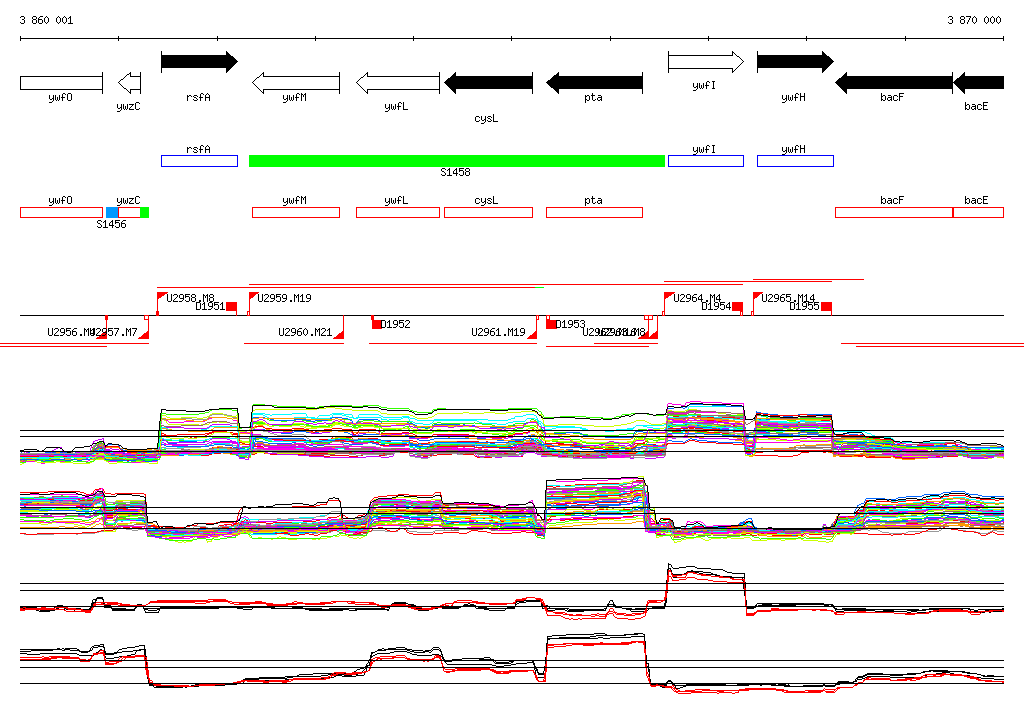The height and width of the screenshot is (714, 1024).
Task: Select the black cysL gene arrow
Action: pyautogui.click(x=488, y=83)
